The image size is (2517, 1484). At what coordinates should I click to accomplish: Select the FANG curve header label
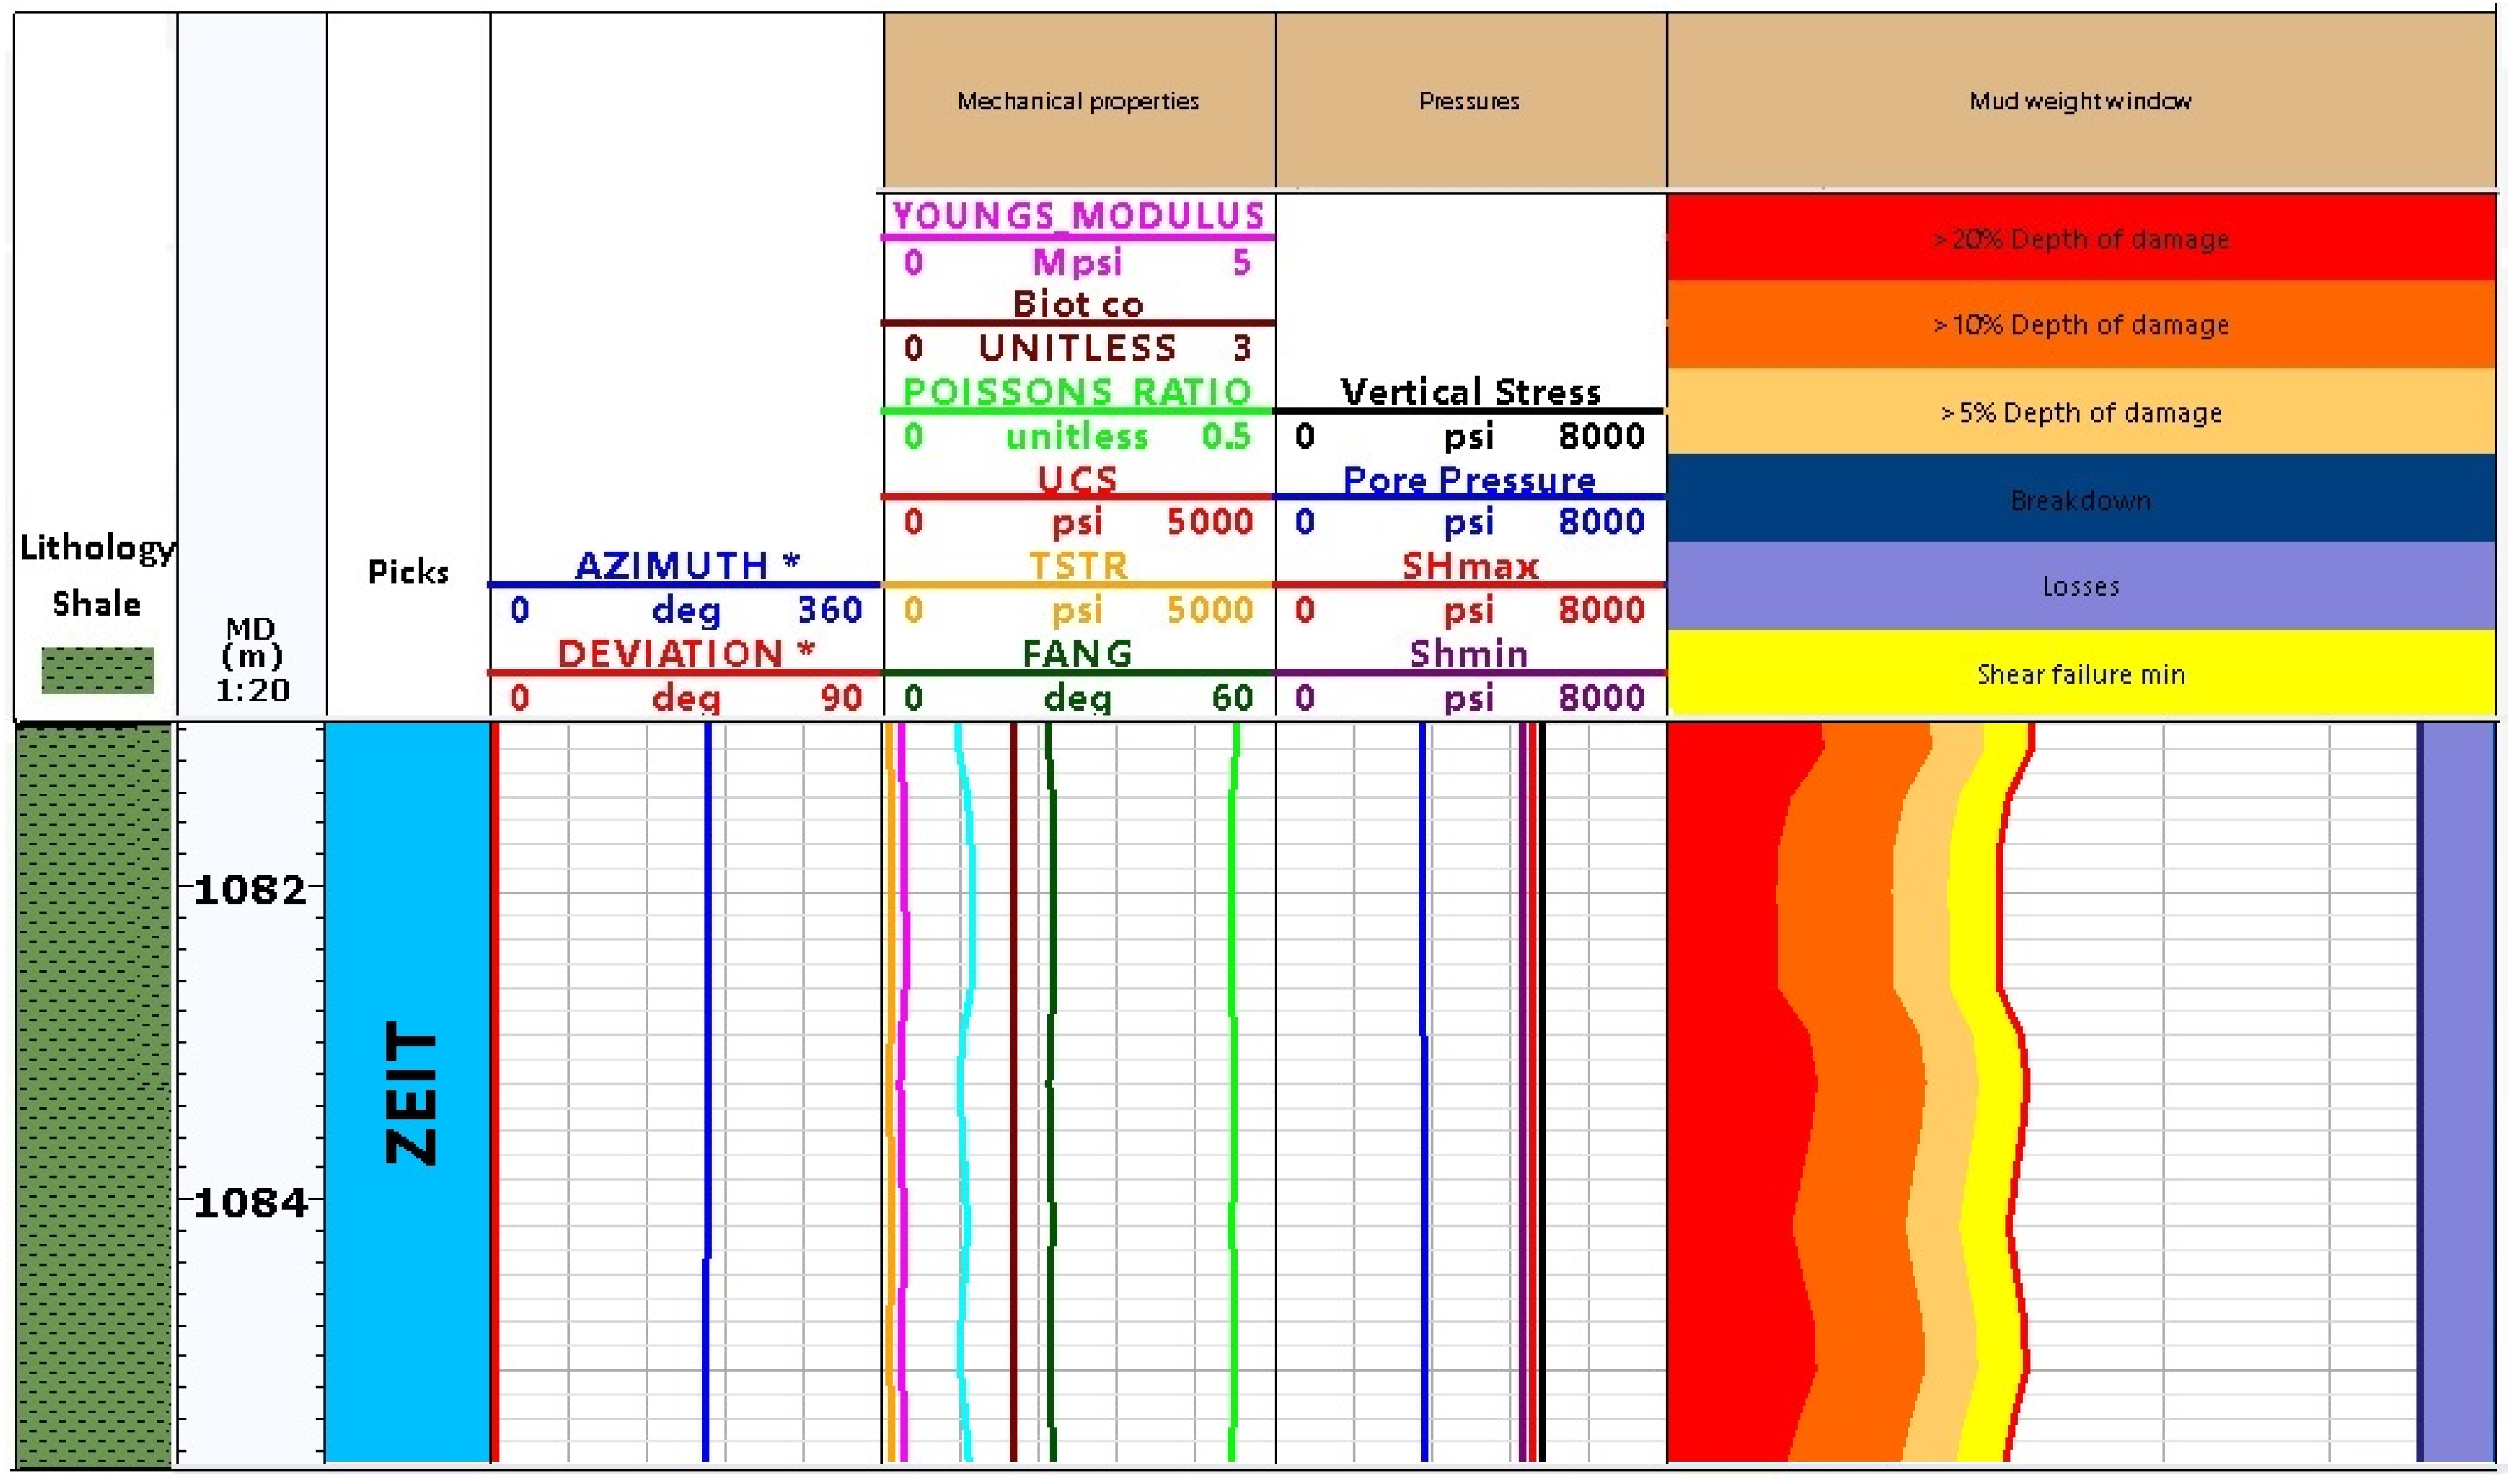pos(1077,653)
